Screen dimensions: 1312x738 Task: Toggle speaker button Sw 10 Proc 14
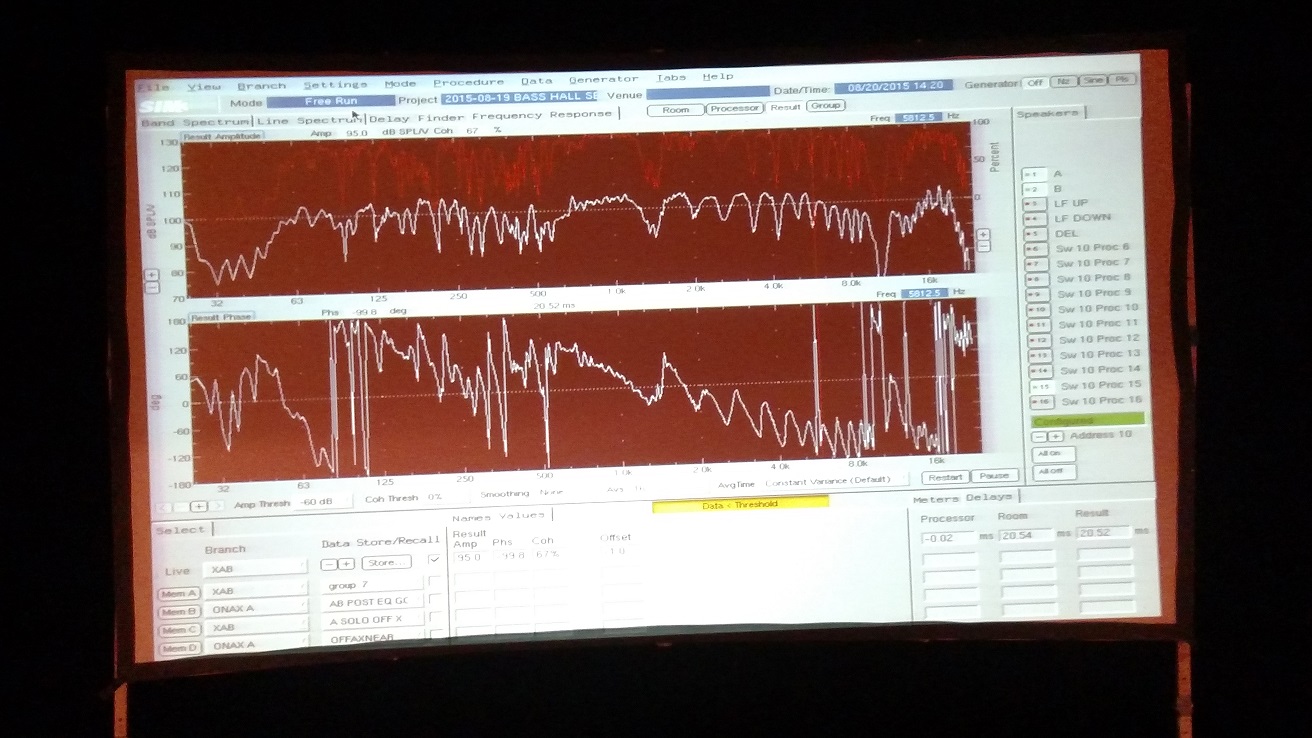point(1041,371)
